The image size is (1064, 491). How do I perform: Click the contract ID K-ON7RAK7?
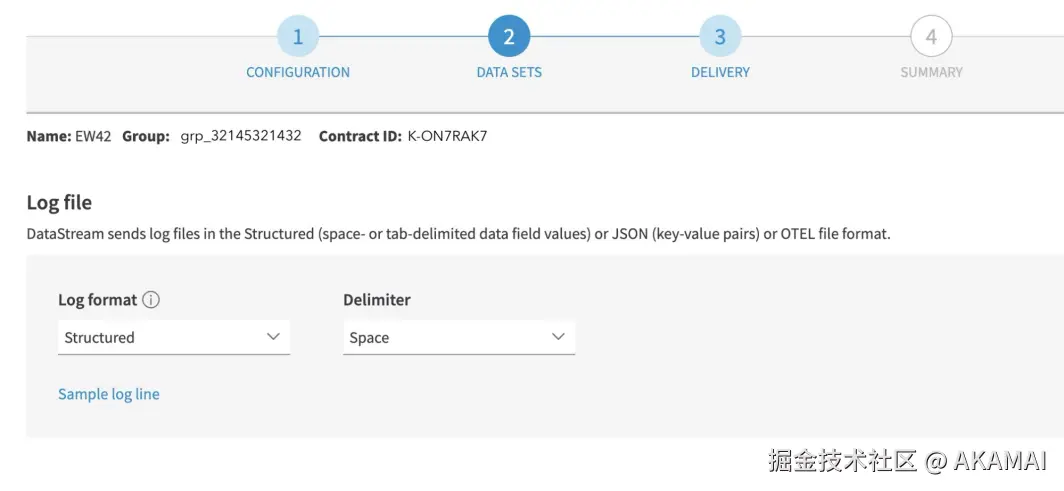click(x=447, y=136)
